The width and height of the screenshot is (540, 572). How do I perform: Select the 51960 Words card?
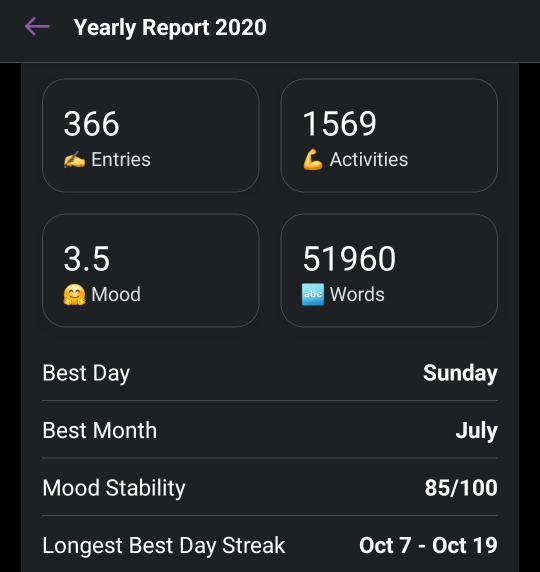pos(389,270)
